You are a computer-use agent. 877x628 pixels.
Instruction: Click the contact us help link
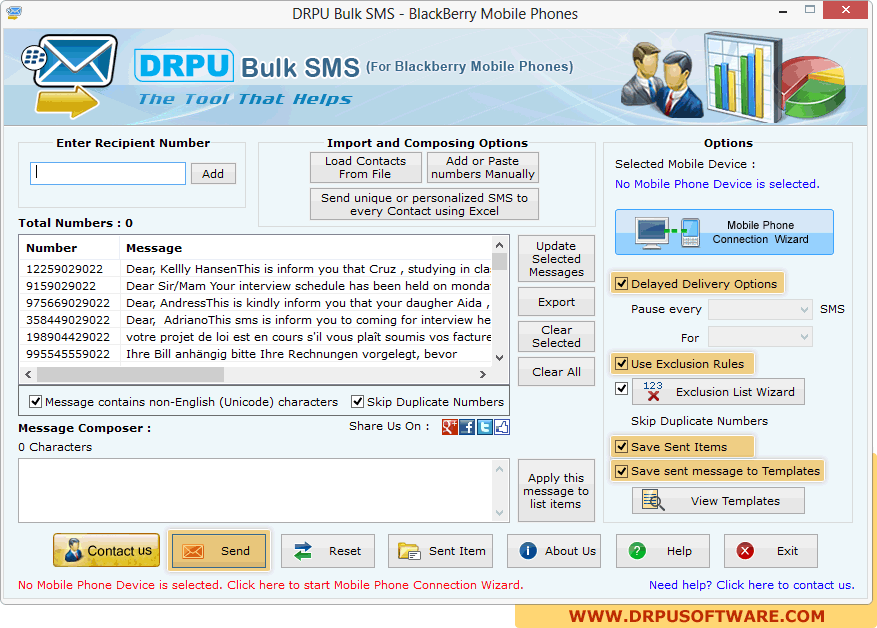click(x=751, y=585)
